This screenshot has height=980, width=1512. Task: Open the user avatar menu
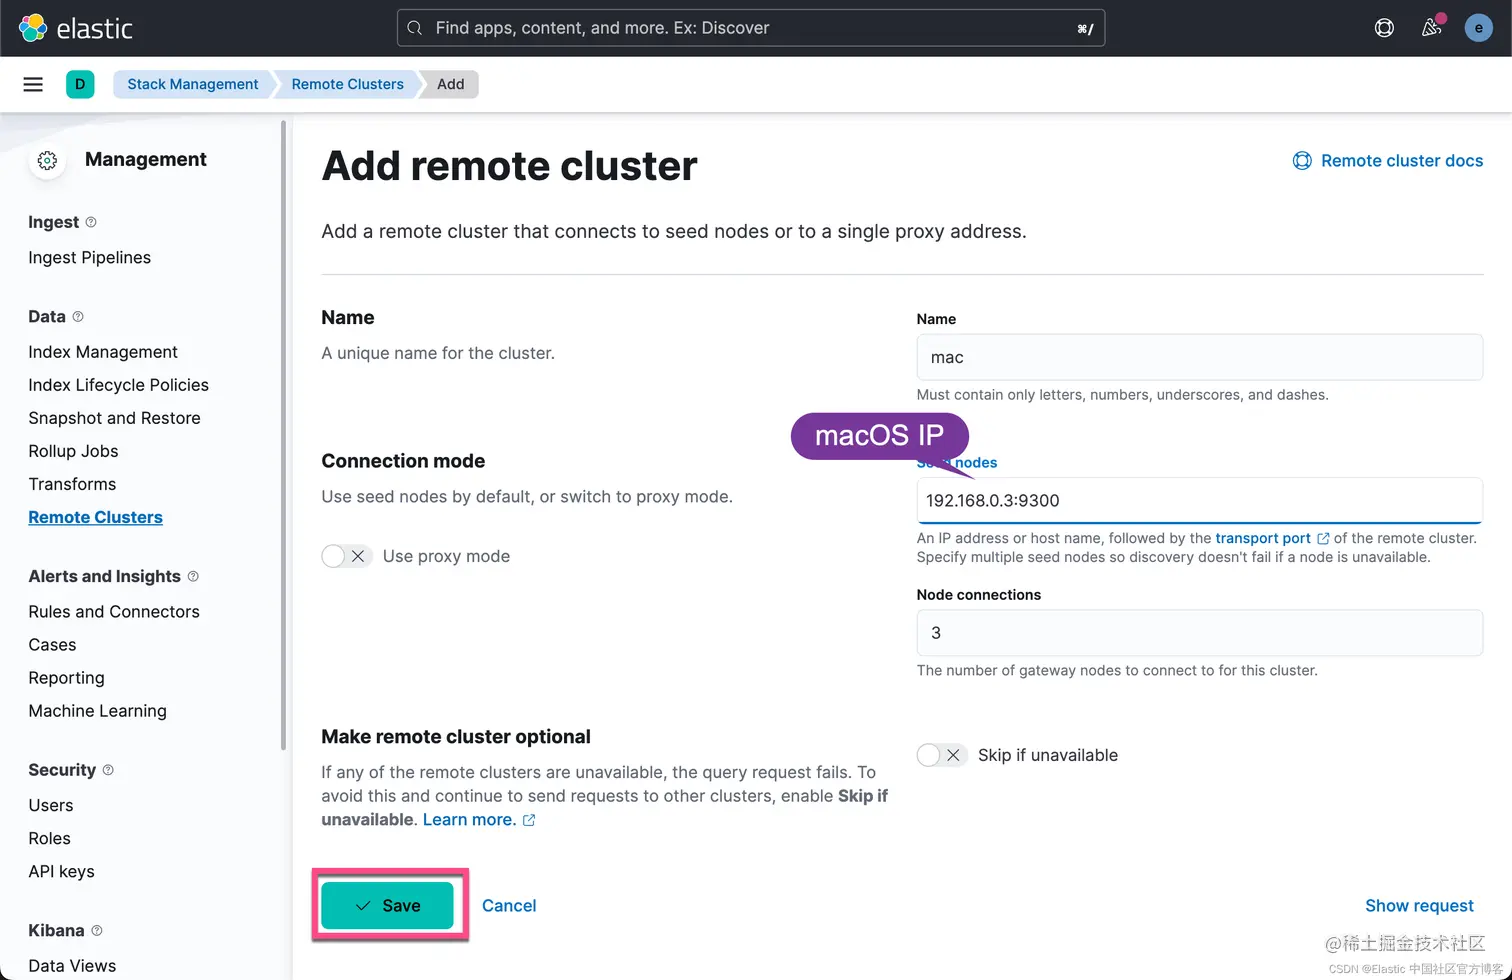[1478, 28]
